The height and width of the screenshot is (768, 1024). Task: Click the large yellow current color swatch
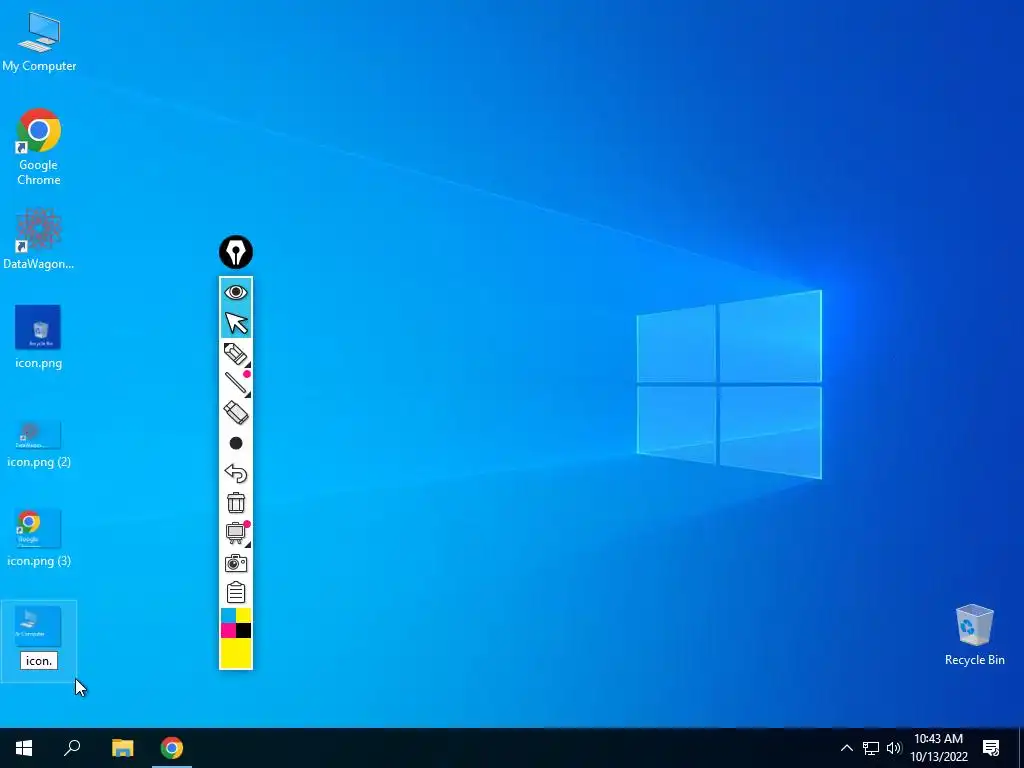[x=236, y=653]
